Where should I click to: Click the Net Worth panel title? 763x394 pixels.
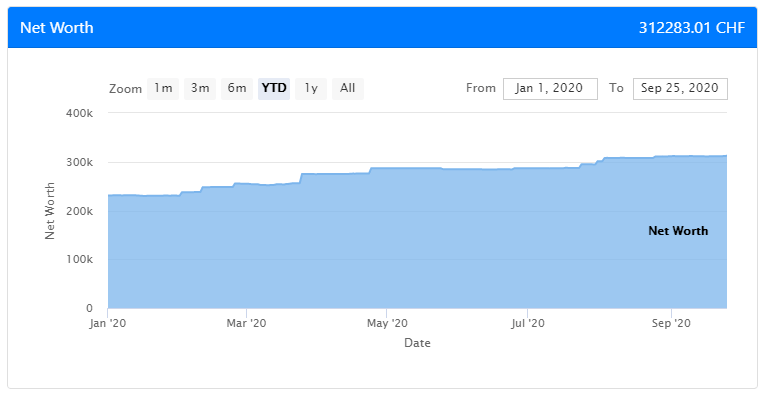(x=57, y=28)
